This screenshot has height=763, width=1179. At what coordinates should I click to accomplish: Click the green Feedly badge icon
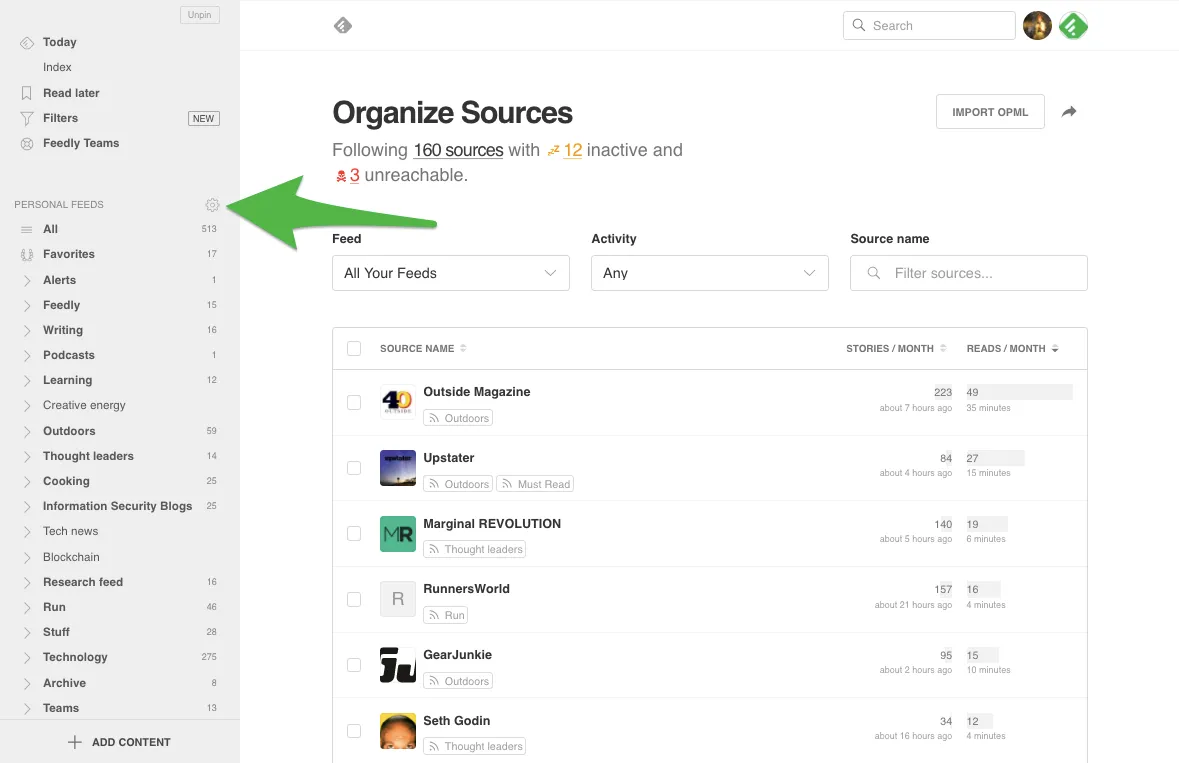(x=1073, y=26)
